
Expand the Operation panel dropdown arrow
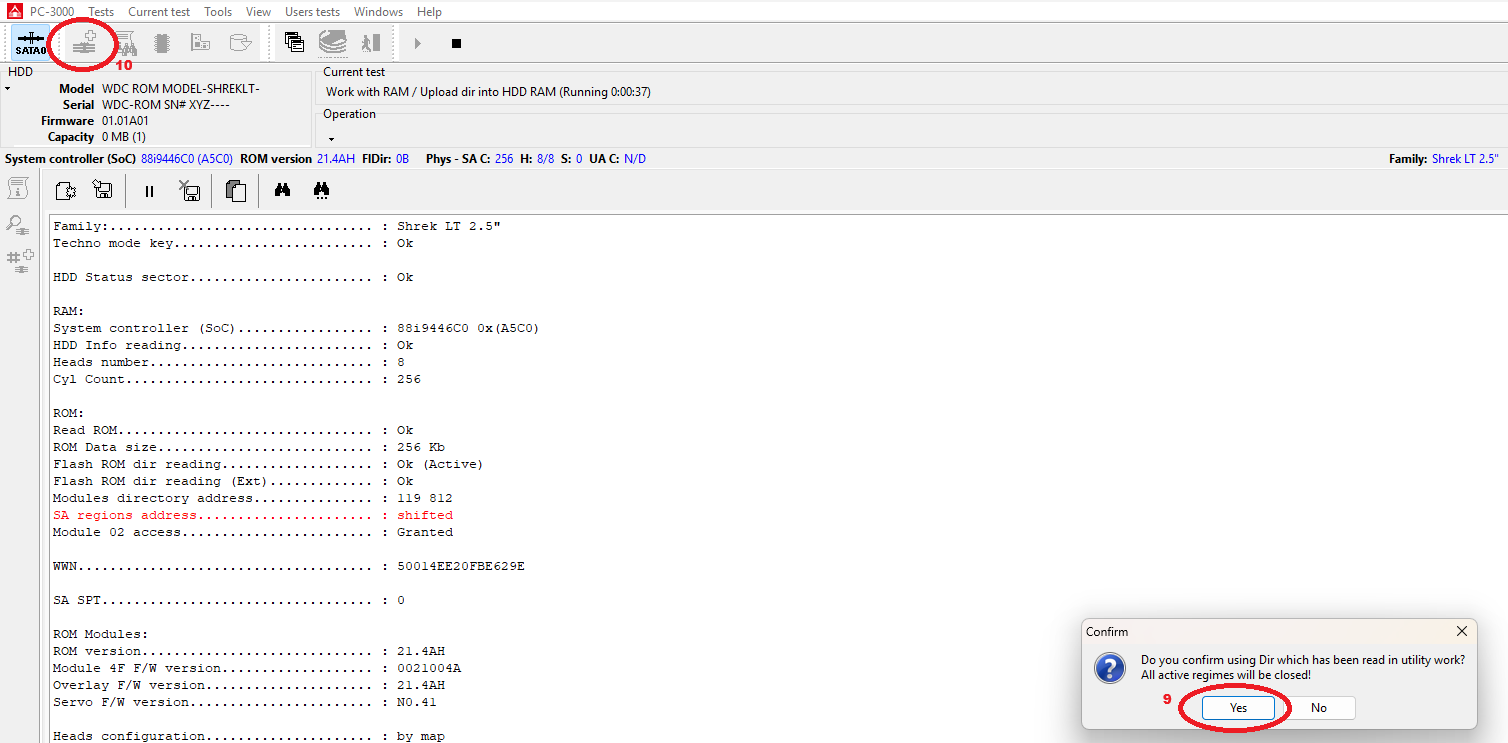point(331,139)
